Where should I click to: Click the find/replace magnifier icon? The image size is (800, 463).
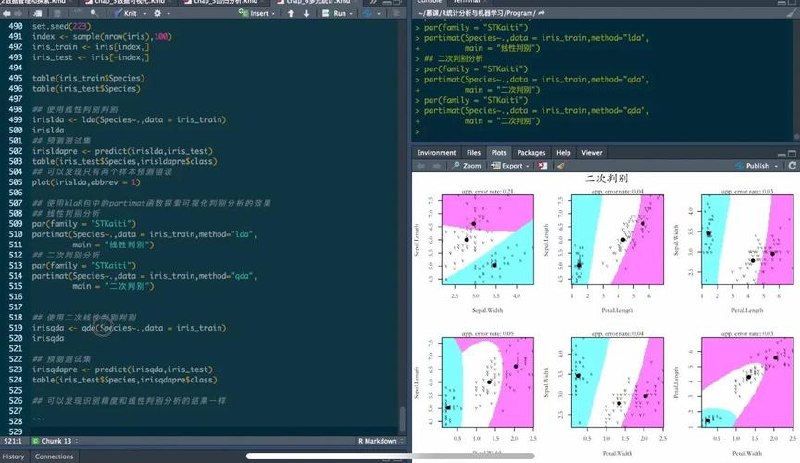tap(94, 13)
